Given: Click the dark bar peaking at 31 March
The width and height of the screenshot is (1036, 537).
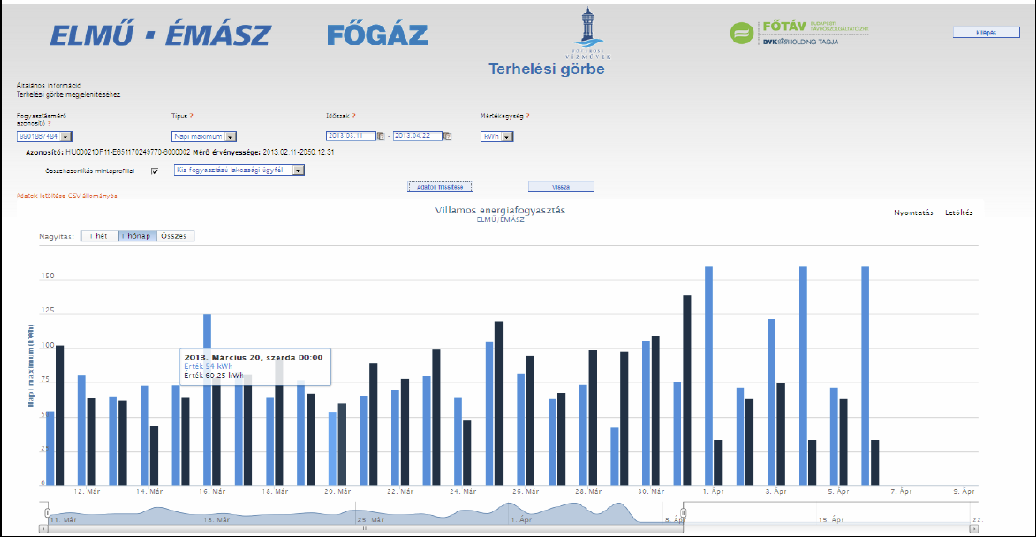Looking at the screenshot, I should tap(687, 390).
